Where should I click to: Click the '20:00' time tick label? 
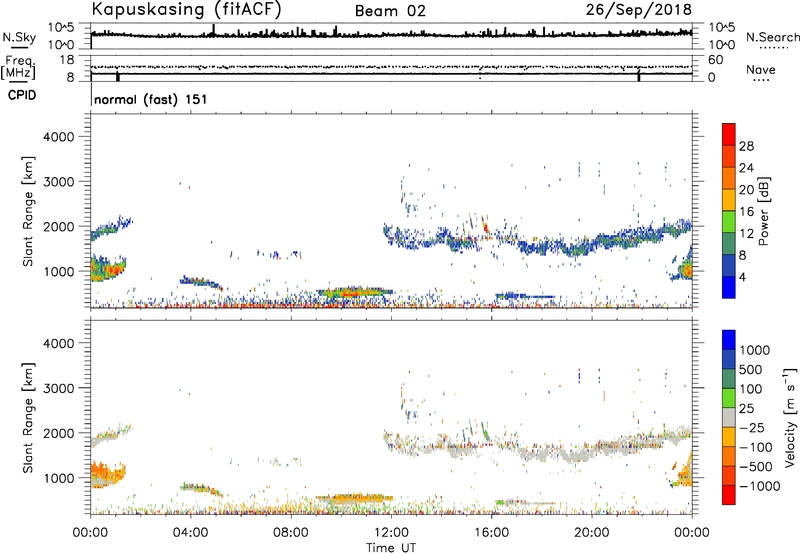592,533
